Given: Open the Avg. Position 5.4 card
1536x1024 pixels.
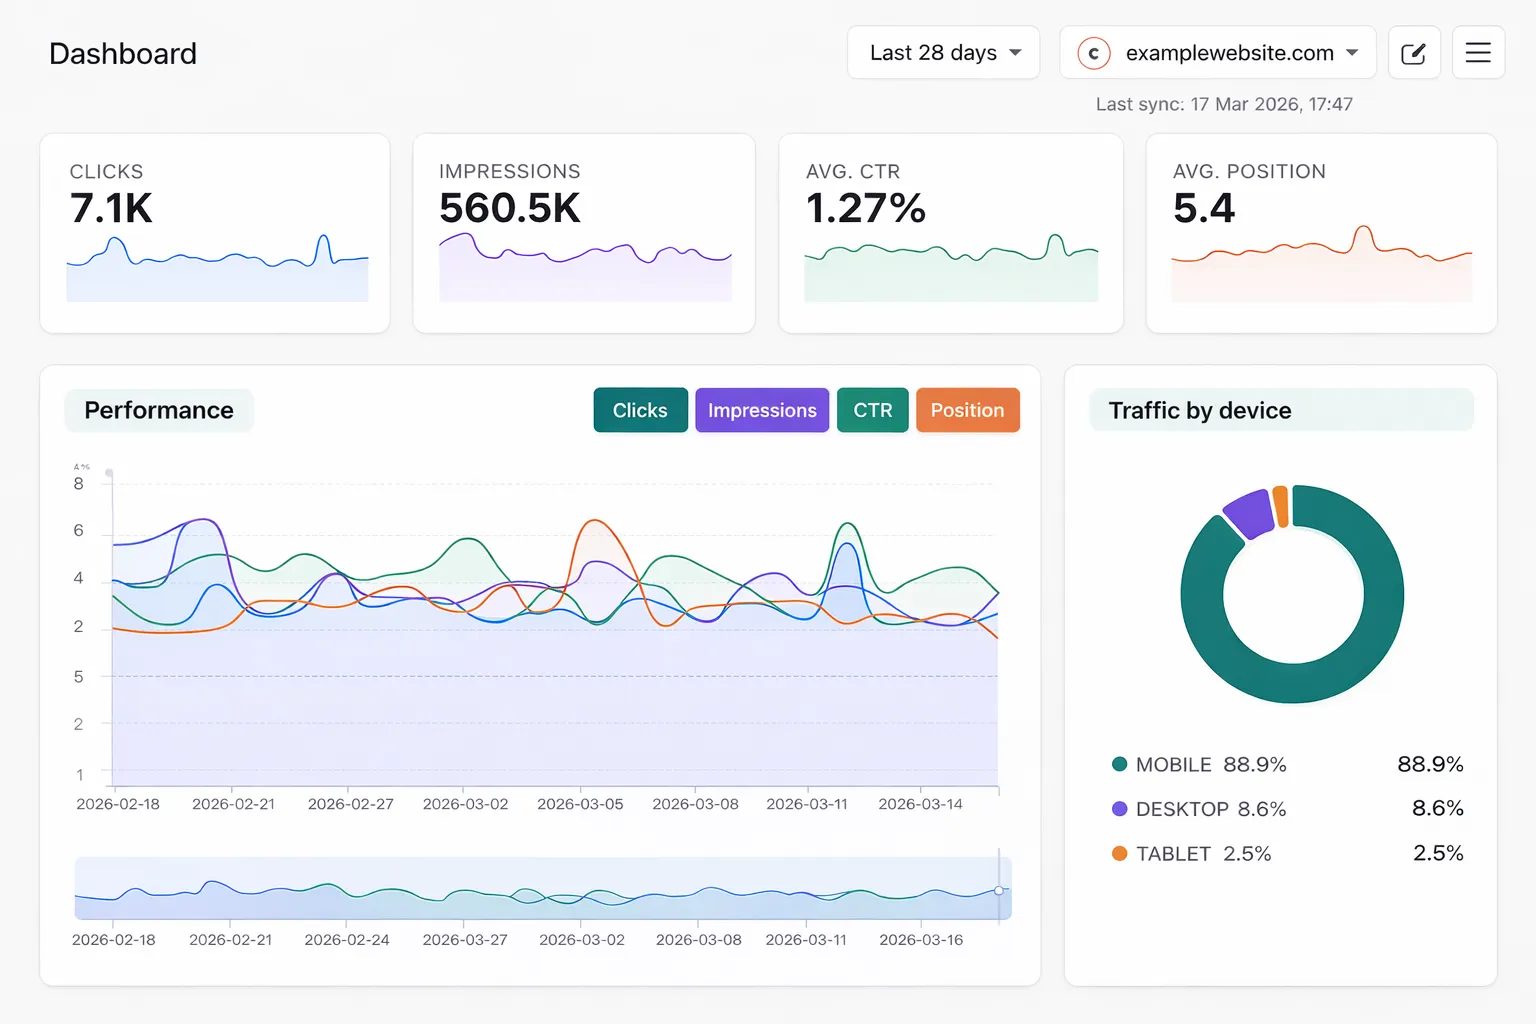Looking at the screenshot, I should pyautogui.click(x=1320, y=233).
